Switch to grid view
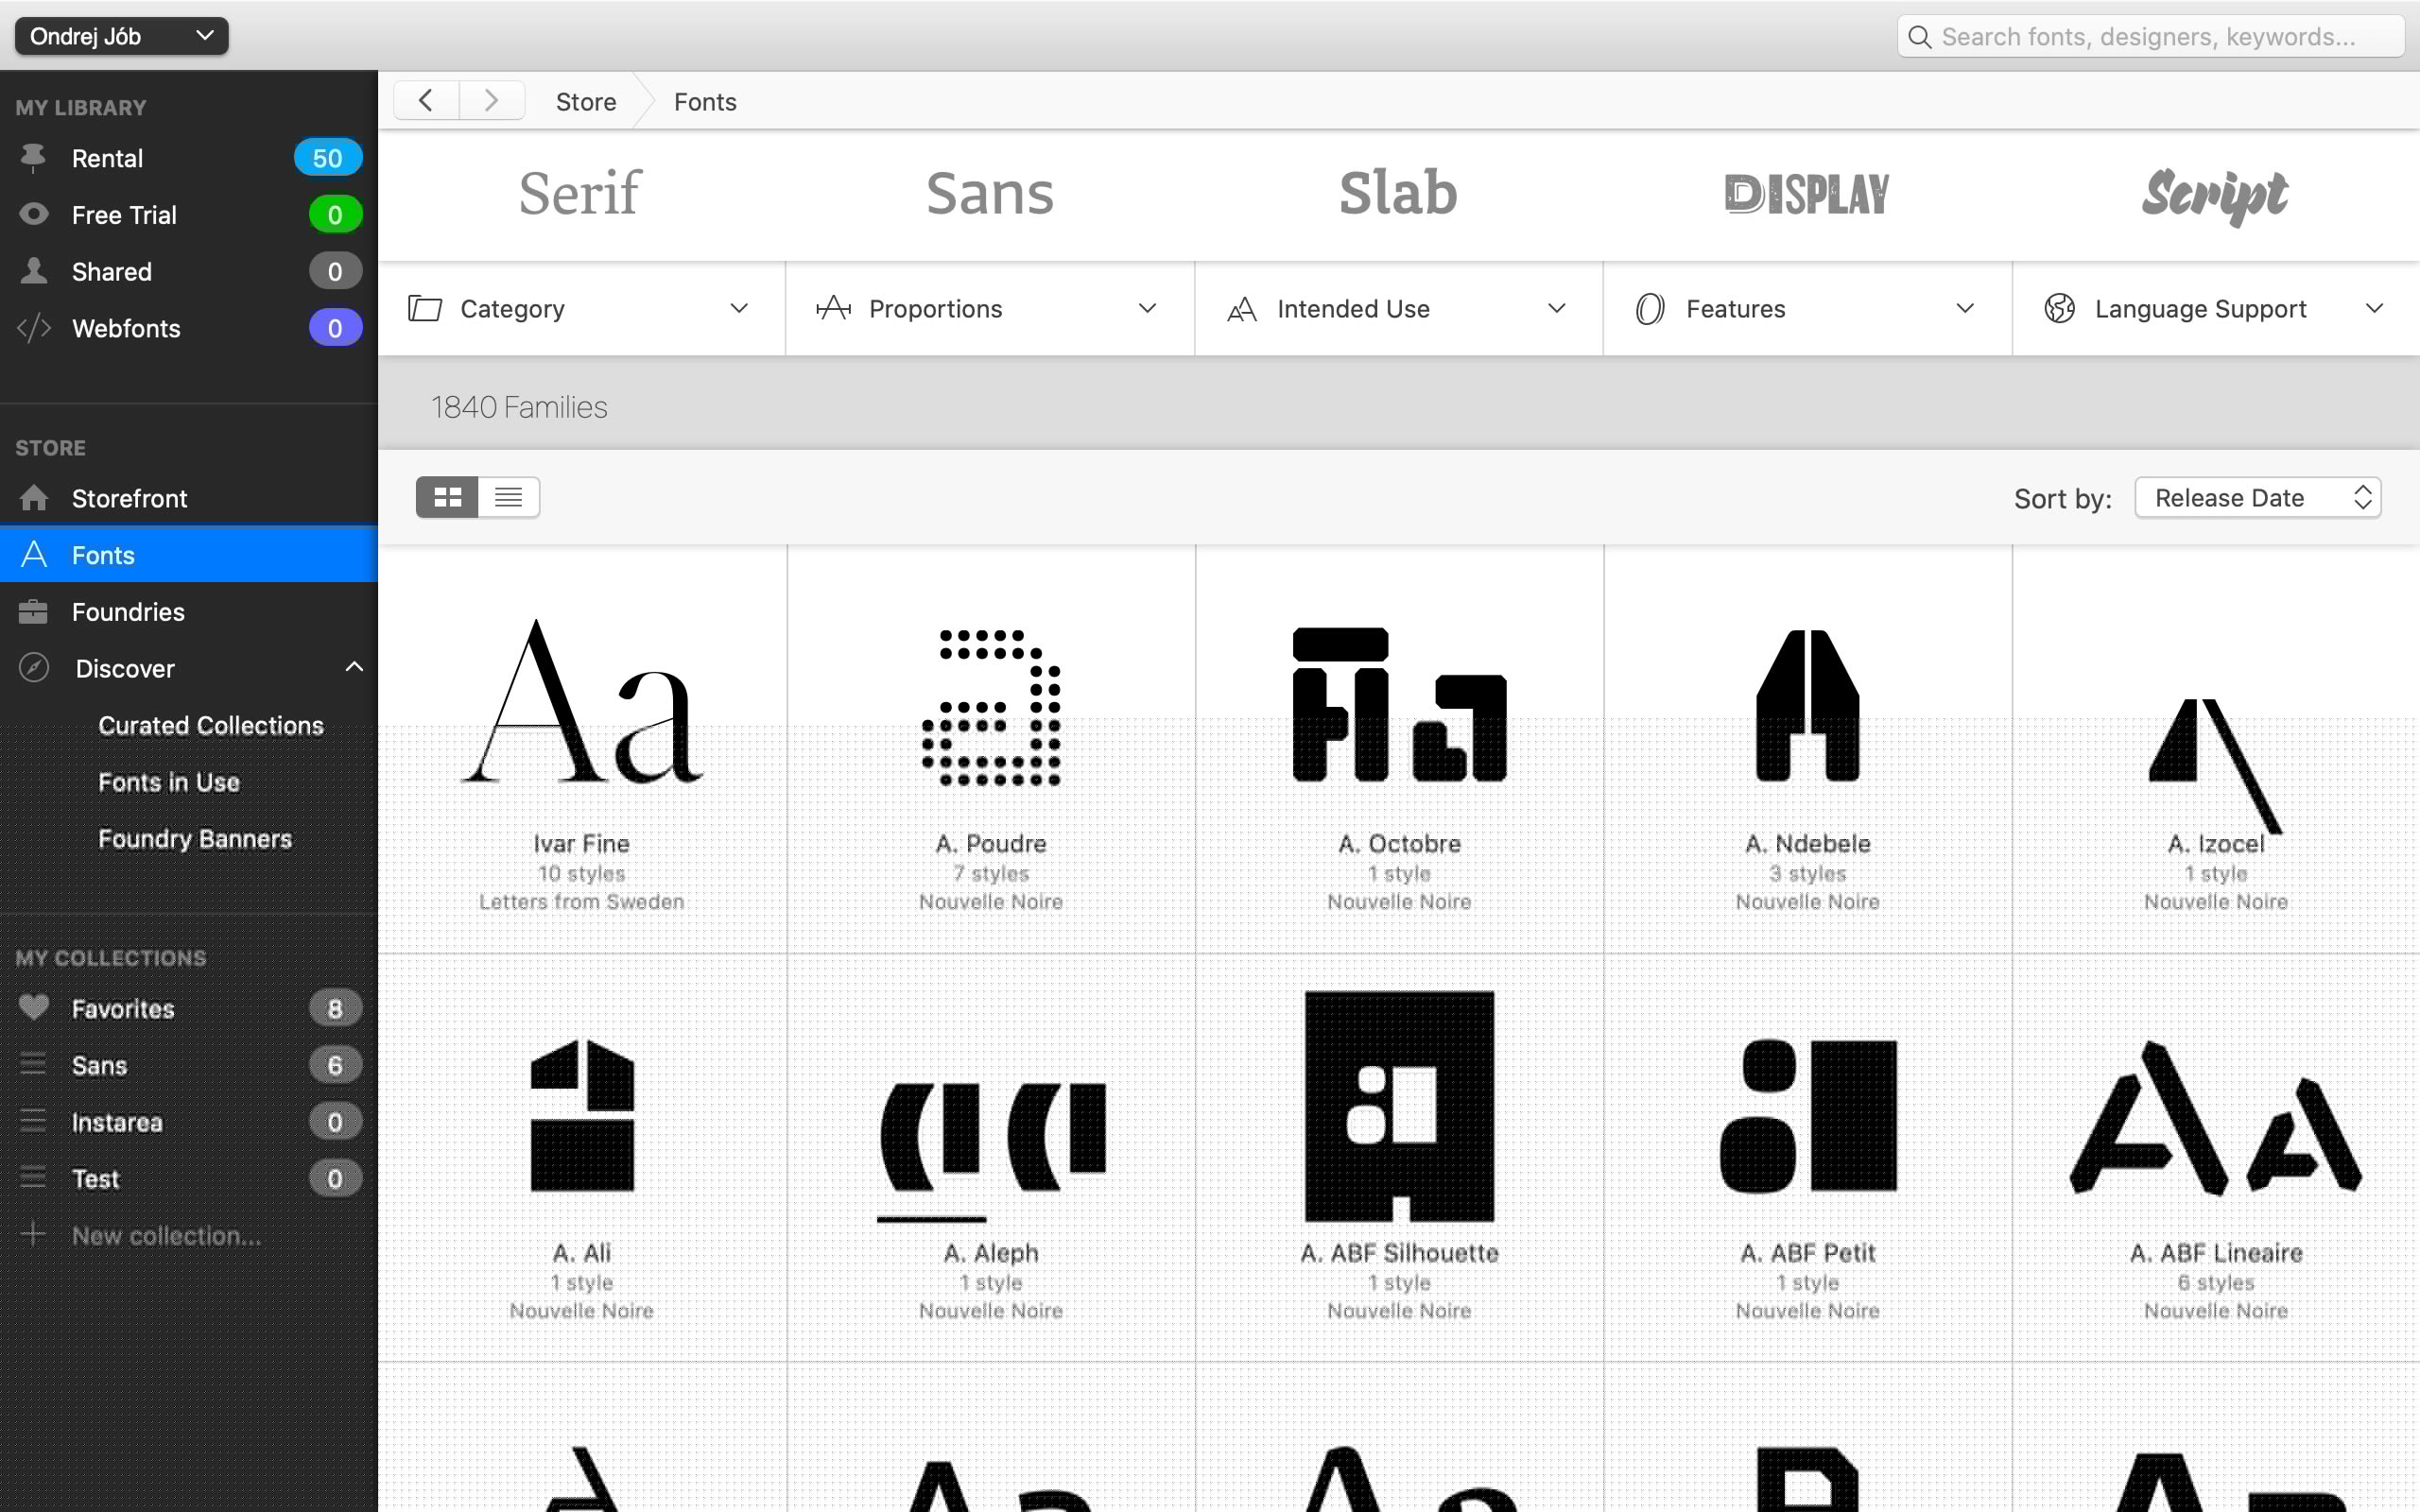The image size is (2420, 1512). tap(447, 497)
